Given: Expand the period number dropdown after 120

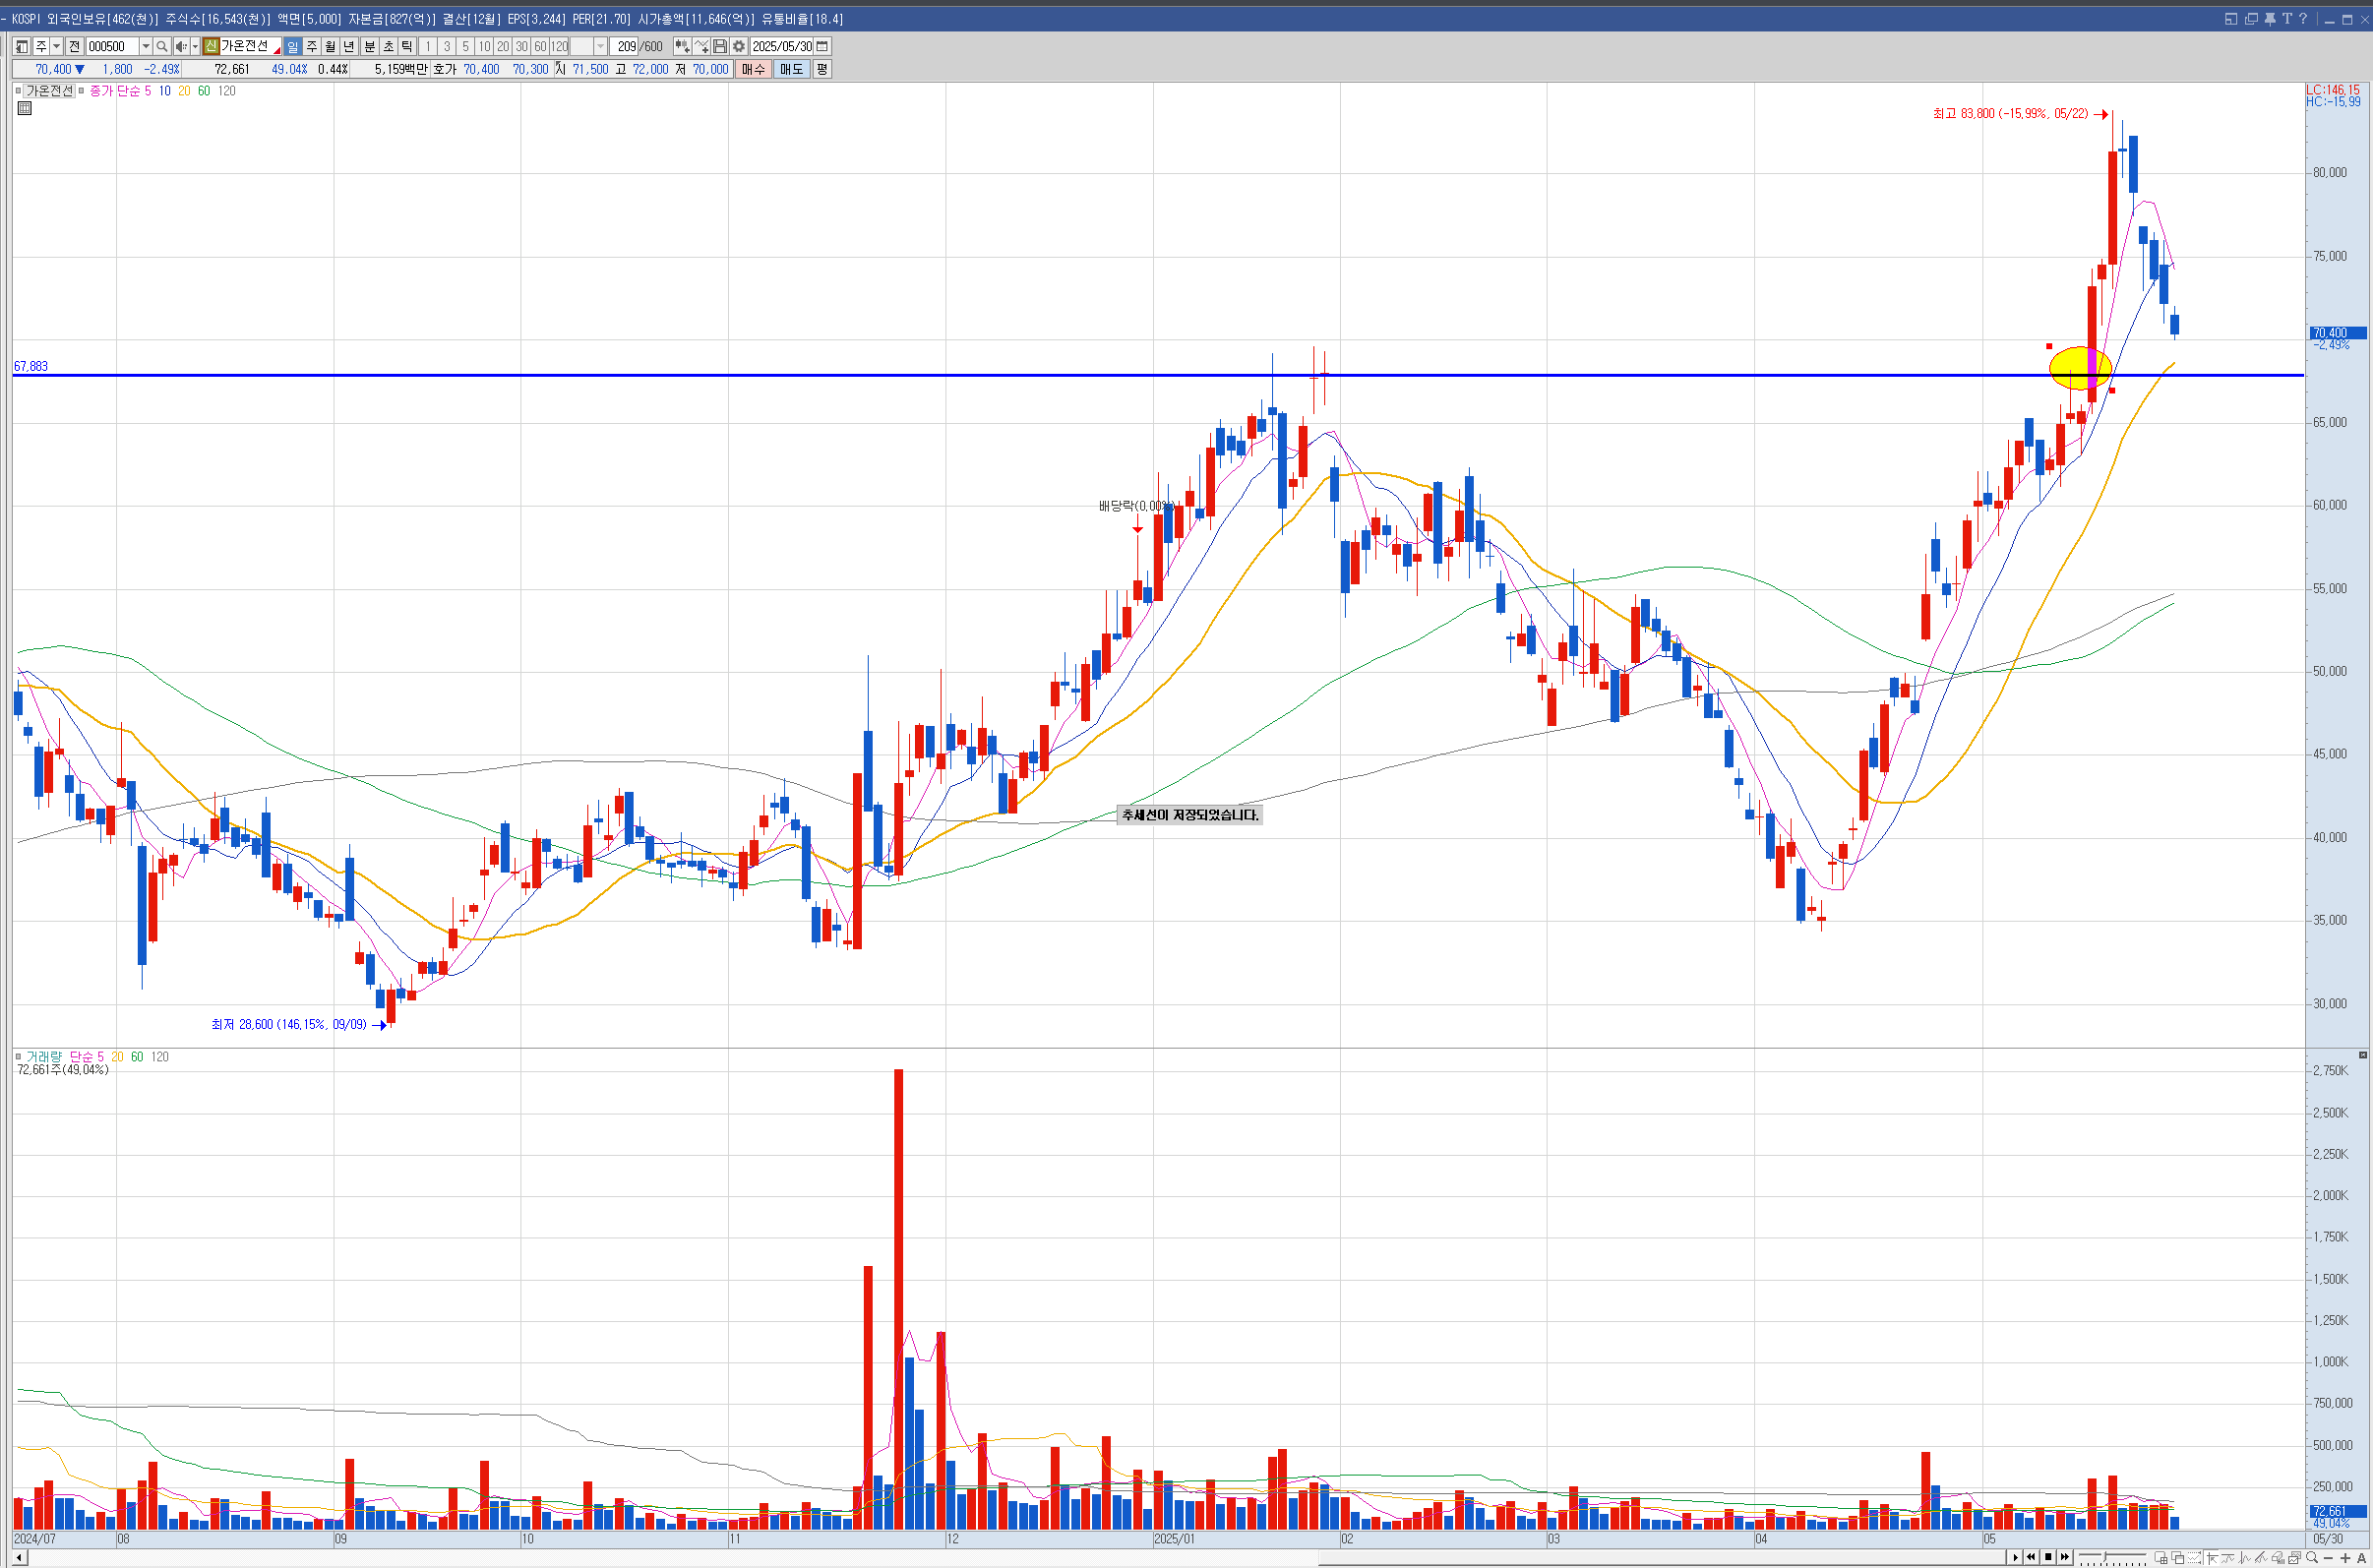Looking at the screenshot, I should click(600, 46).
